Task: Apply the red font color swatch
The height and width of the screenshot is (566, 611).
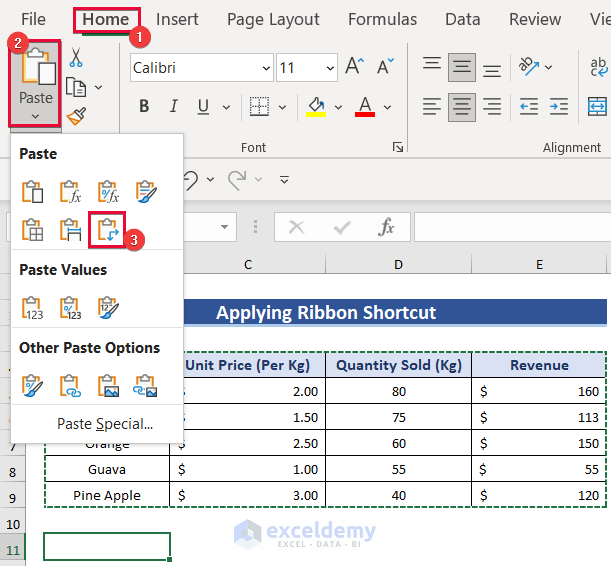Action: point(365,106)
